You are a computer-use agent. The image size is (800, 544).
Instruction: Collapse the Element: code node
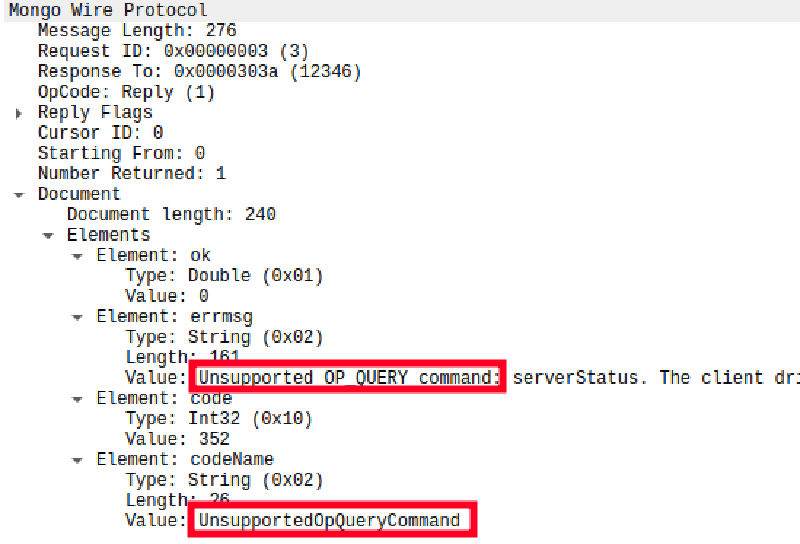77,399
